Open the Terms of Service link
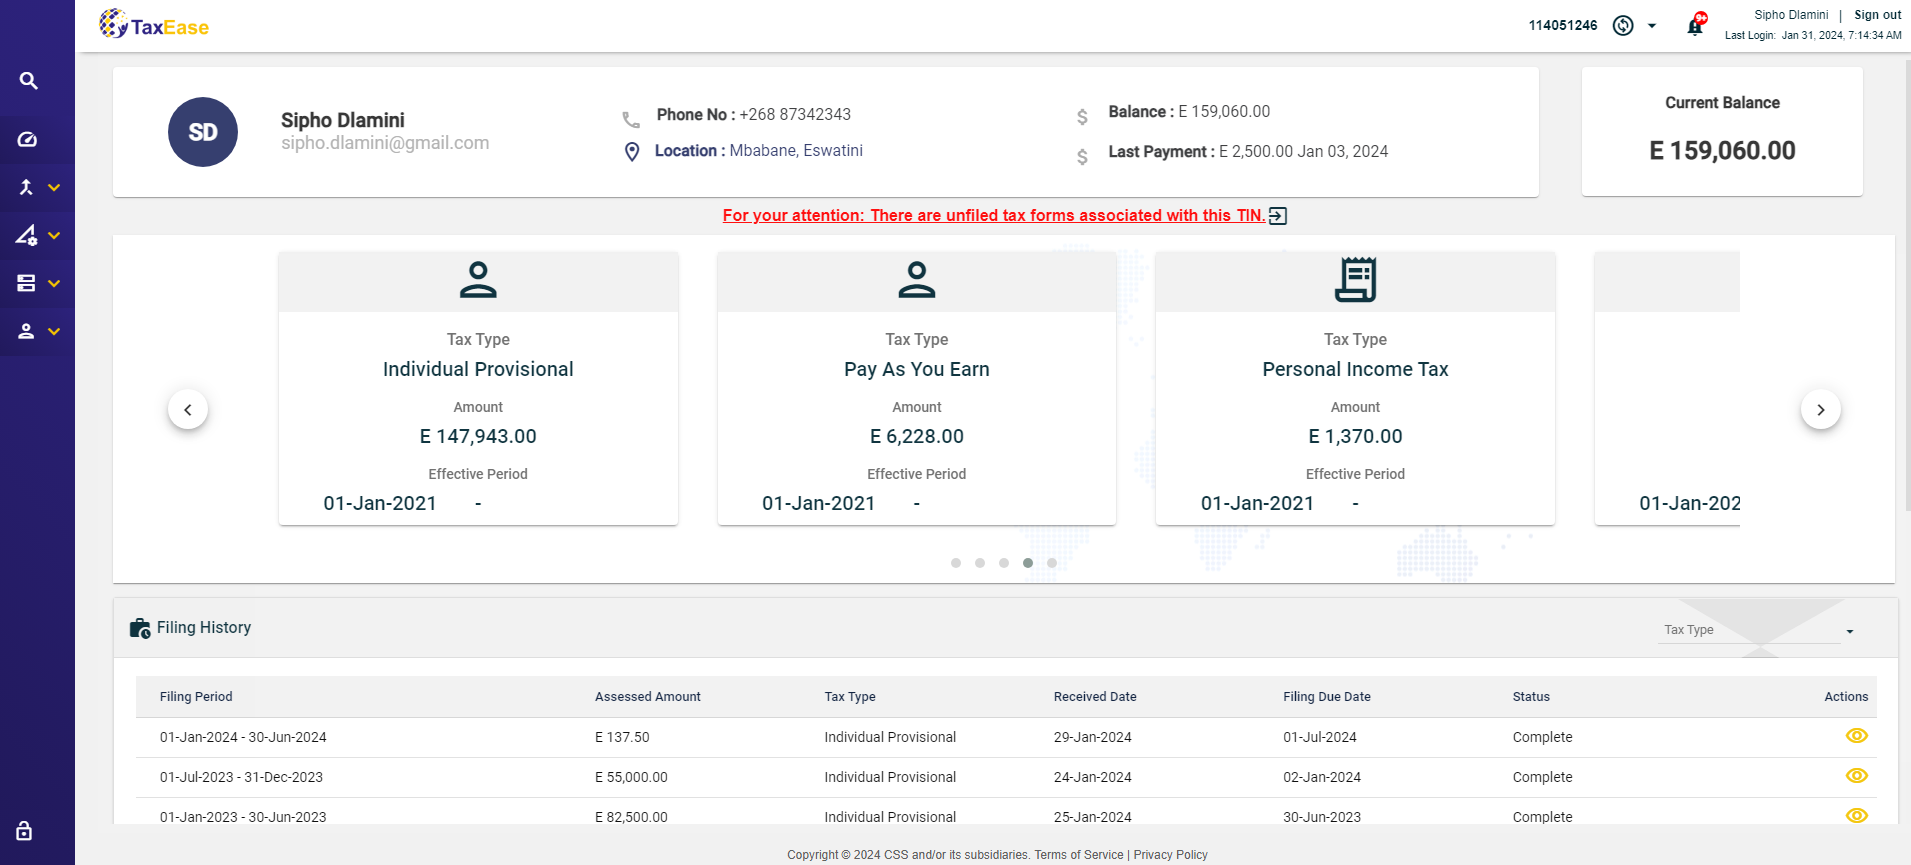The image size is (1911, 865). pos(1079,855)
